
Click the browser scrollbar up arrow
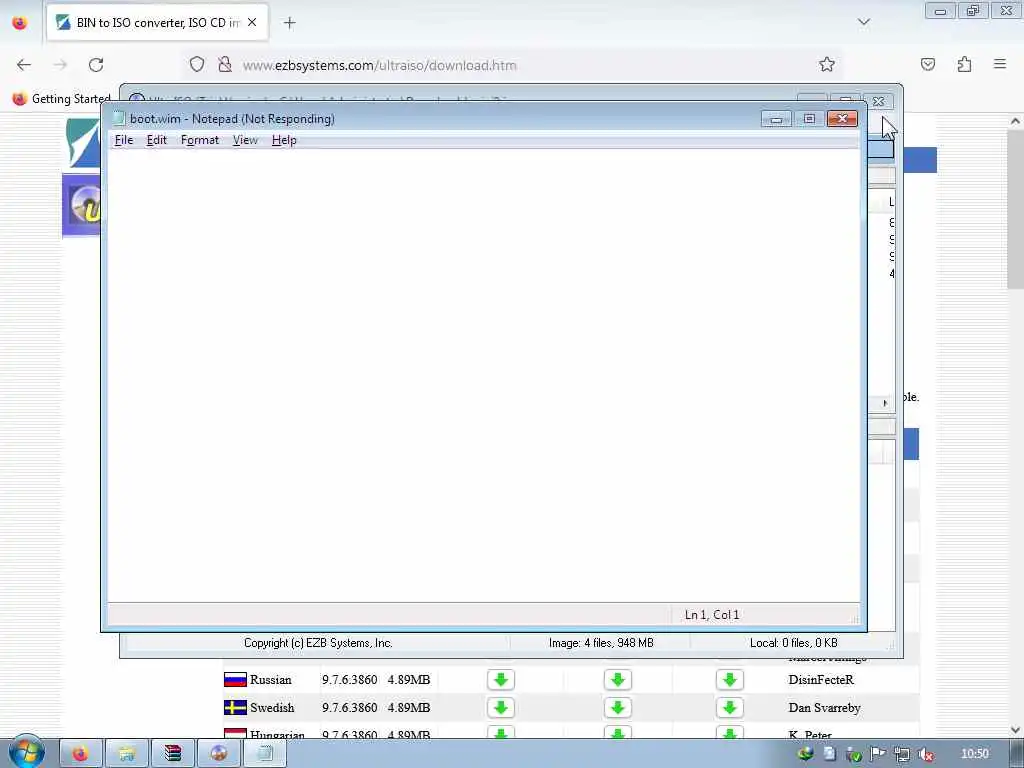coord(1015,121)
